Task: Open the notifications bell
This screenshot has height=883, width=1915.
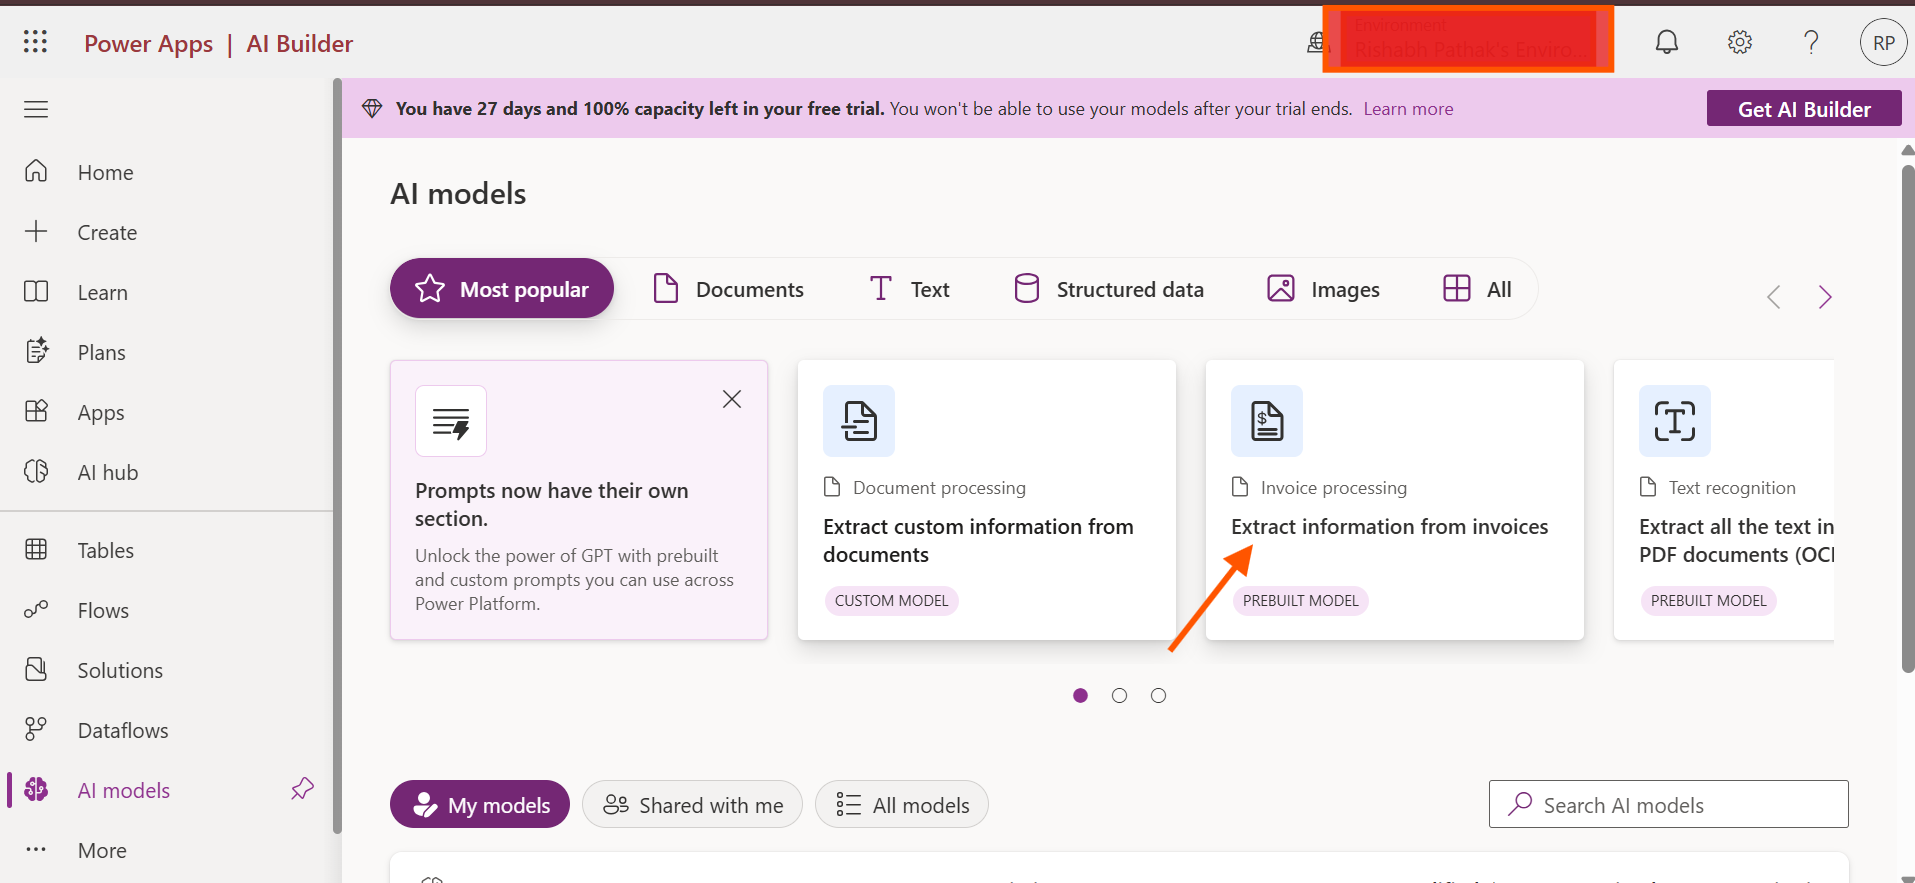Action: (1666, 42)
